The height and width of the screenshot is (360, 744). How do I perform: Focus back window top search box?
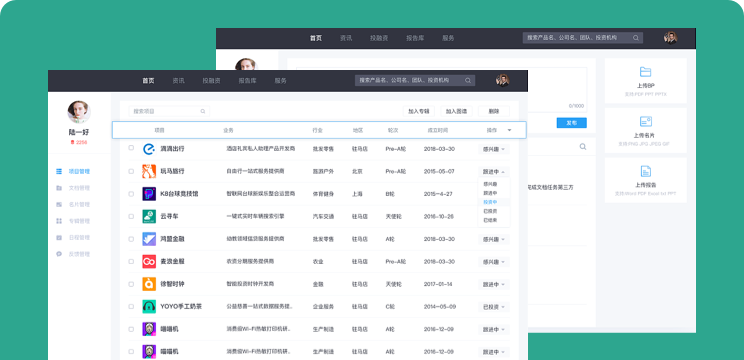[583, 38]
